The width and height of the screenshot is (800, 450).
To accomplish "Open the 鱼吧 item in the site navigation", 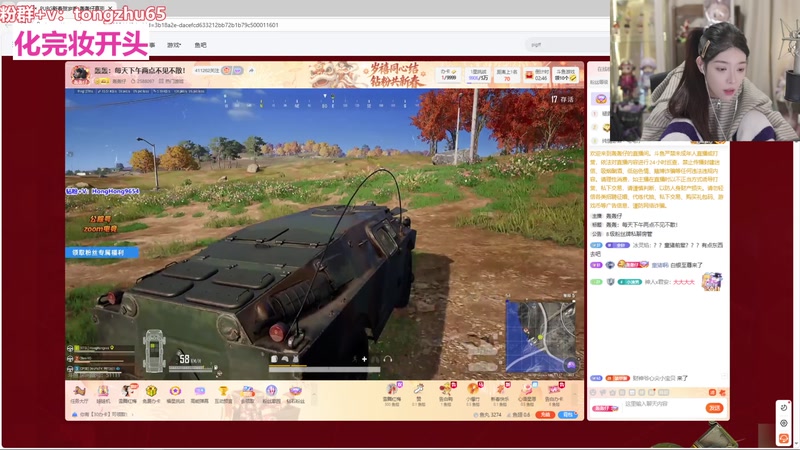I will click(201, 45).
